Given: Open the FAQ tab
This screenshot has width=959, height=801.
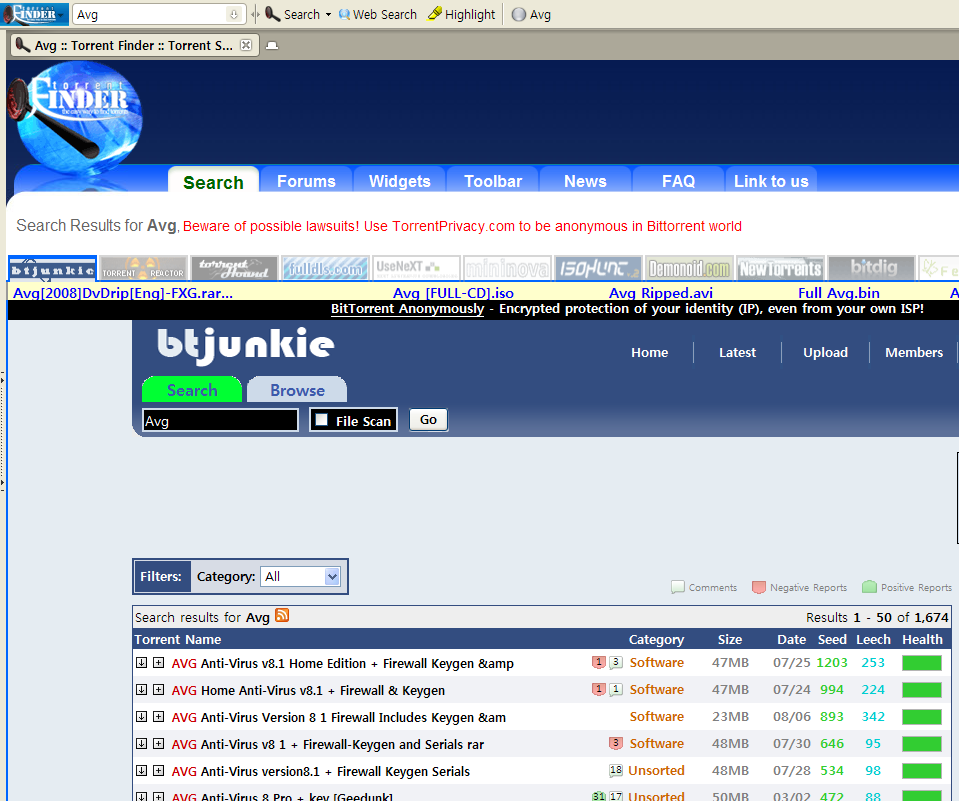Looking at the screenshot, I should (678, 181).
